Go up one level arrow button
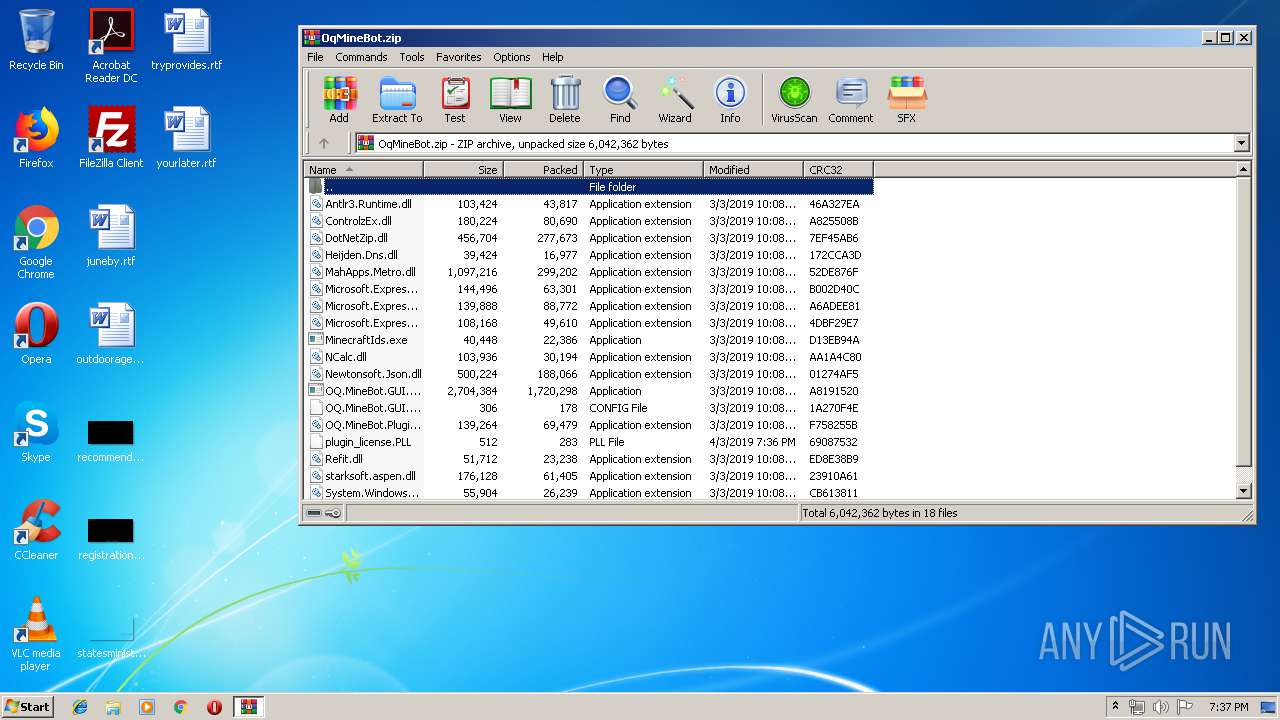The height and width of the screenshot is (720, 1280). coord(324,143)
